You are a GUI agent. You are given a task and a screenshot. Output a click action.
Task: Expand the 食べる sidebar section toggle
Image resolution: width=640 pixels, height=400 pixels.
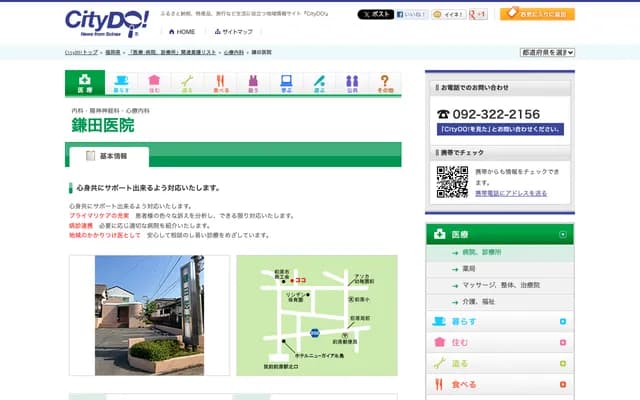click(563, 384)
